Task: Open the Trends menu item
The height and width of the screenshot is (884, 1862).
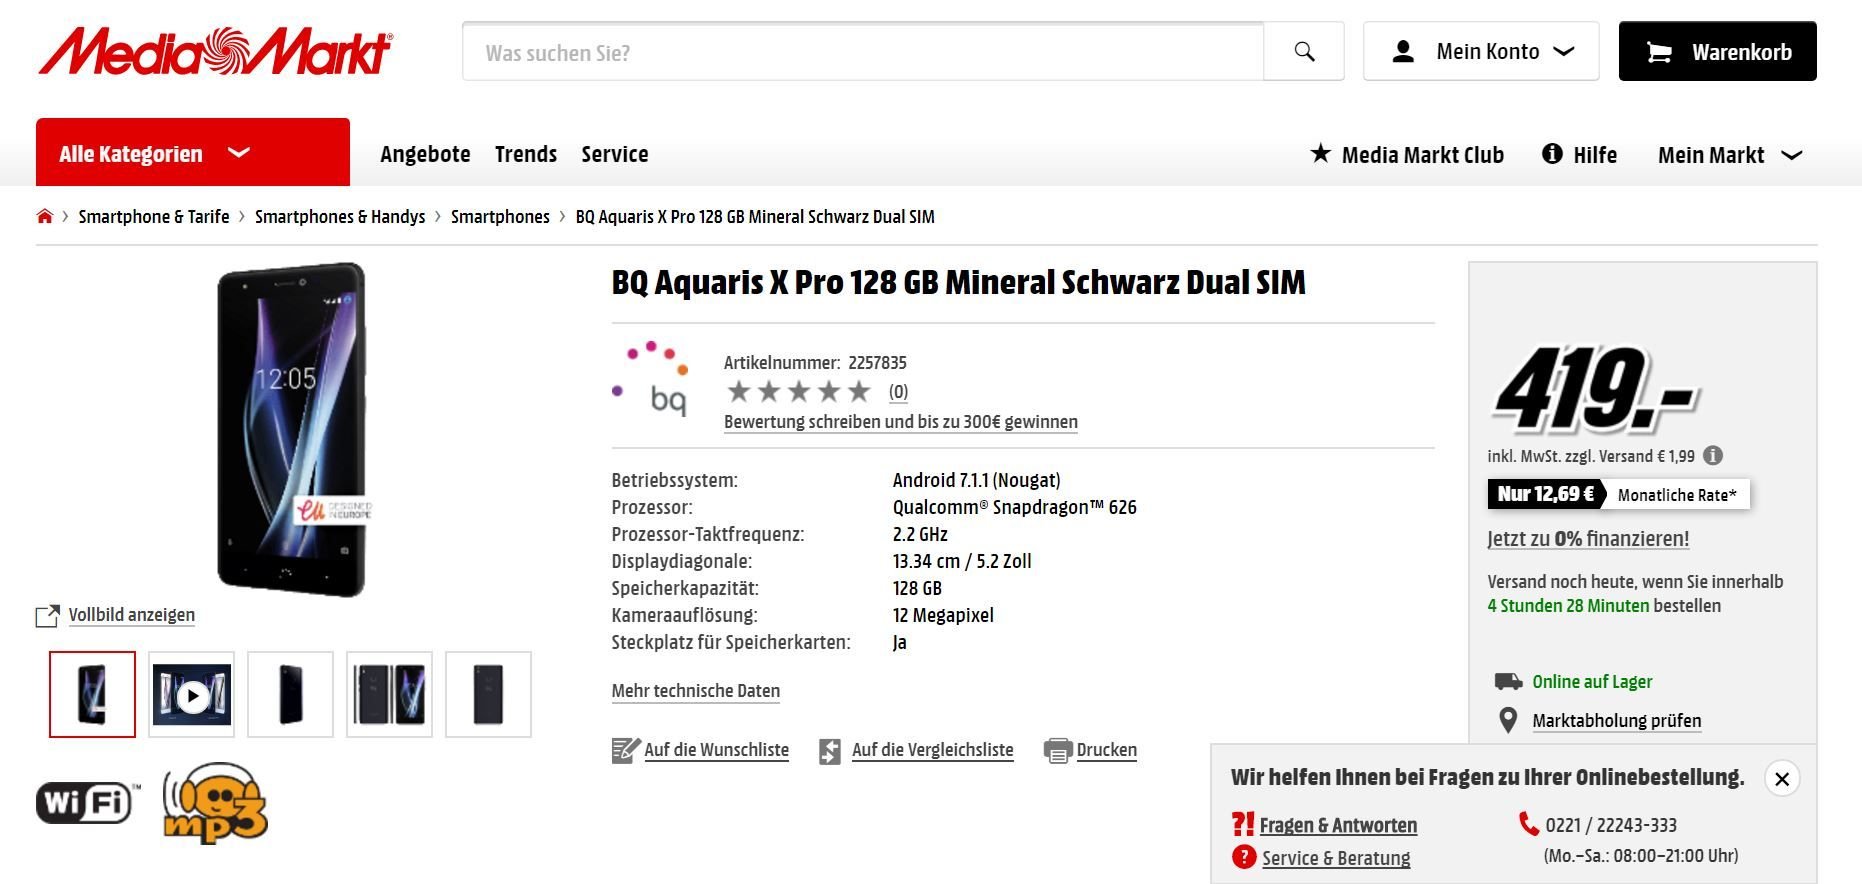Action: click(x=526, y=154)
